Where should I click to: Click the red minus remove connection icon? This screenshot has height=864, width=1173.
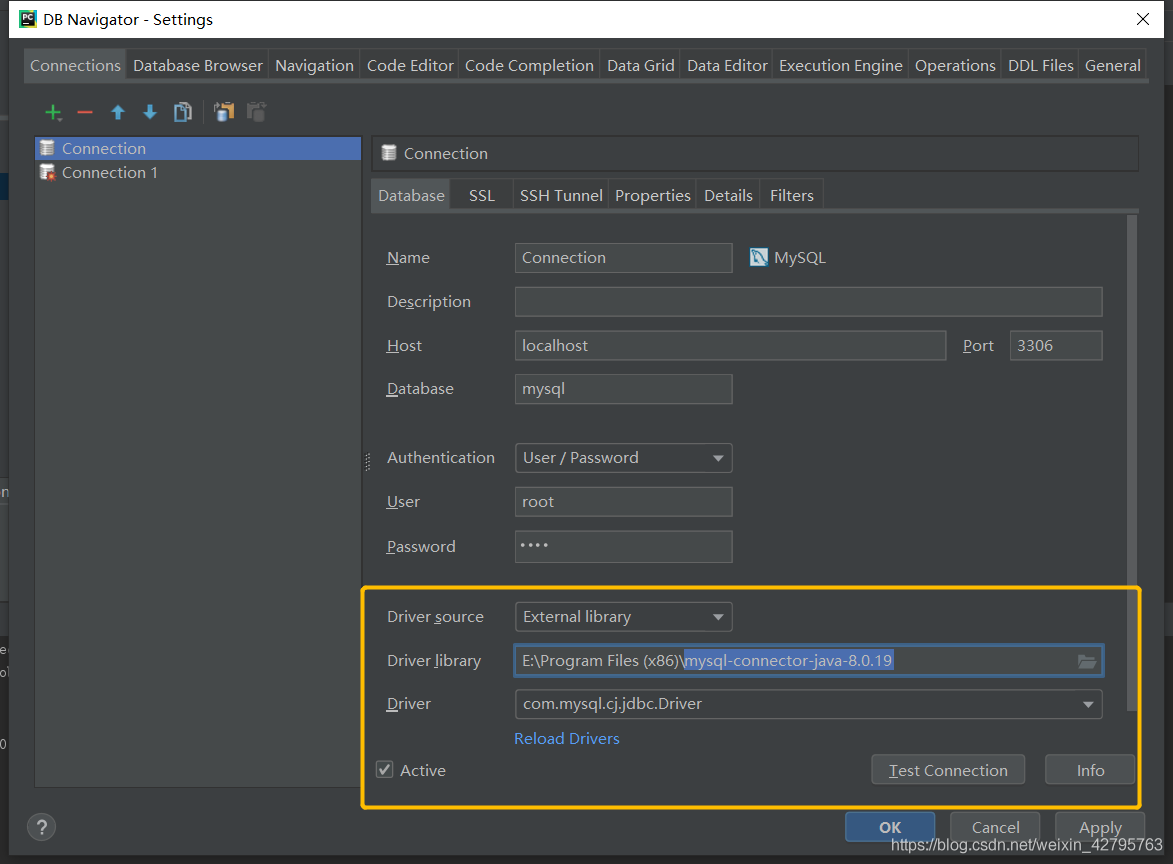tap(85, 113)
